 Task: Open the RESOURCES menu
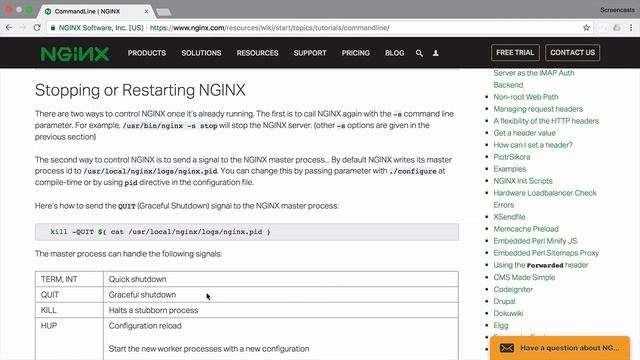click(258, 53)
